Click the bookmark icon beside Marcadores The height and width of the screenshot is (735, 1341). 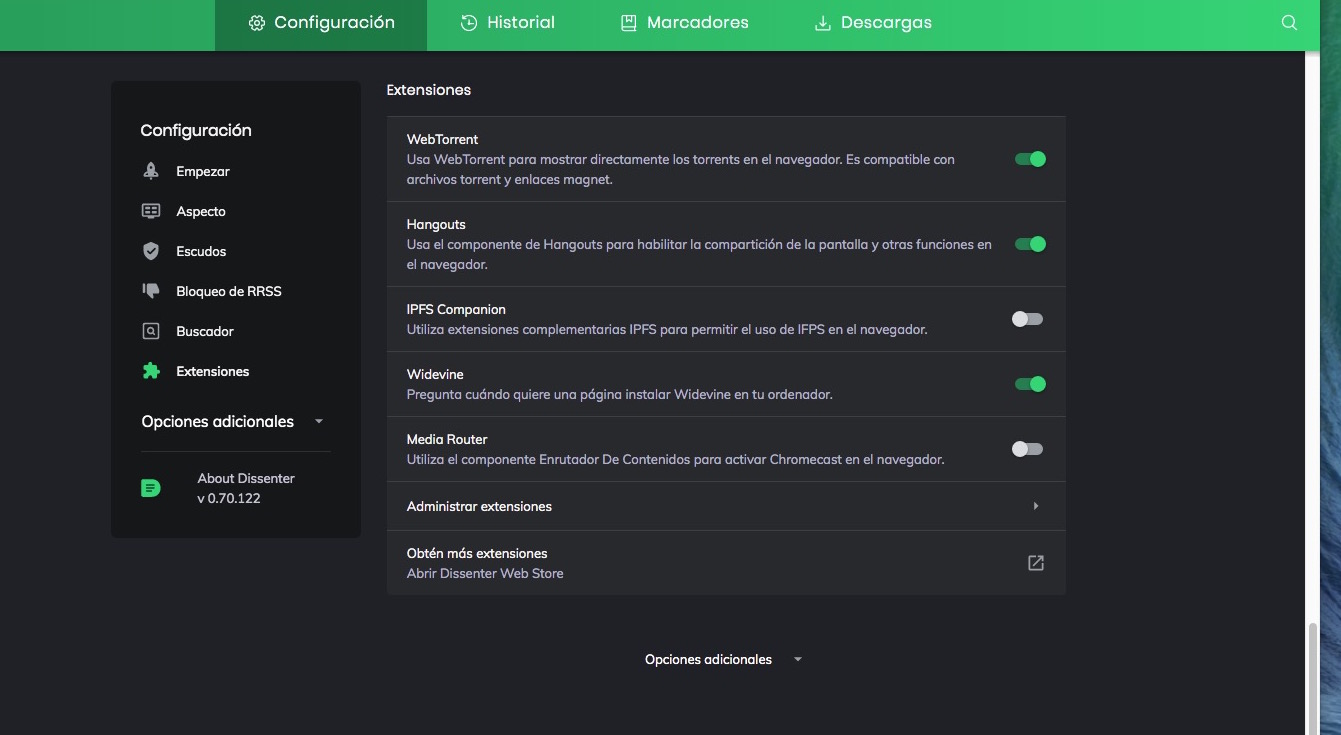629,23
